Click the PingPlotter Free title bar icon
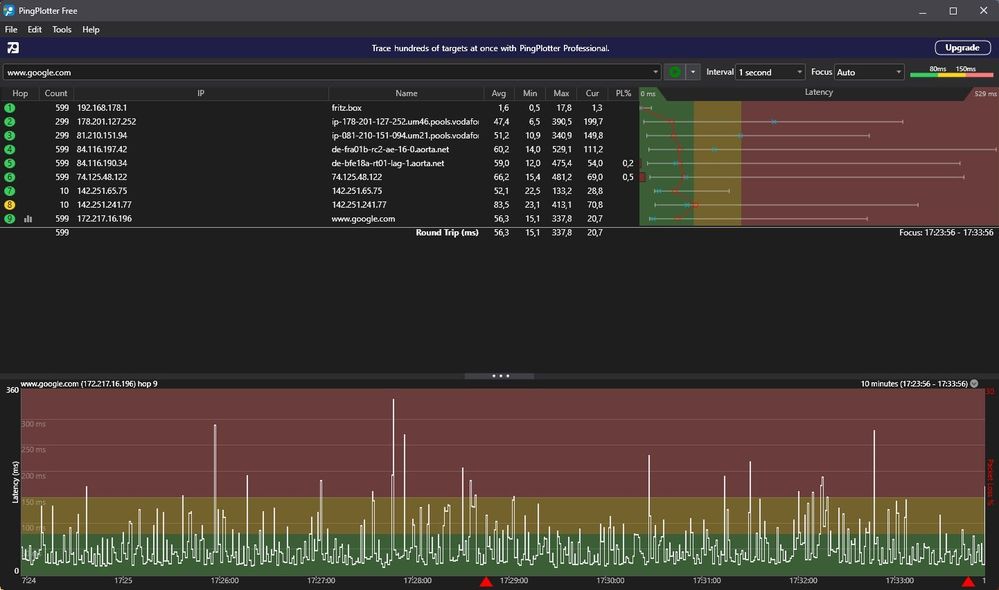Viewport: 999px width, 590px height. pos(9,10)
